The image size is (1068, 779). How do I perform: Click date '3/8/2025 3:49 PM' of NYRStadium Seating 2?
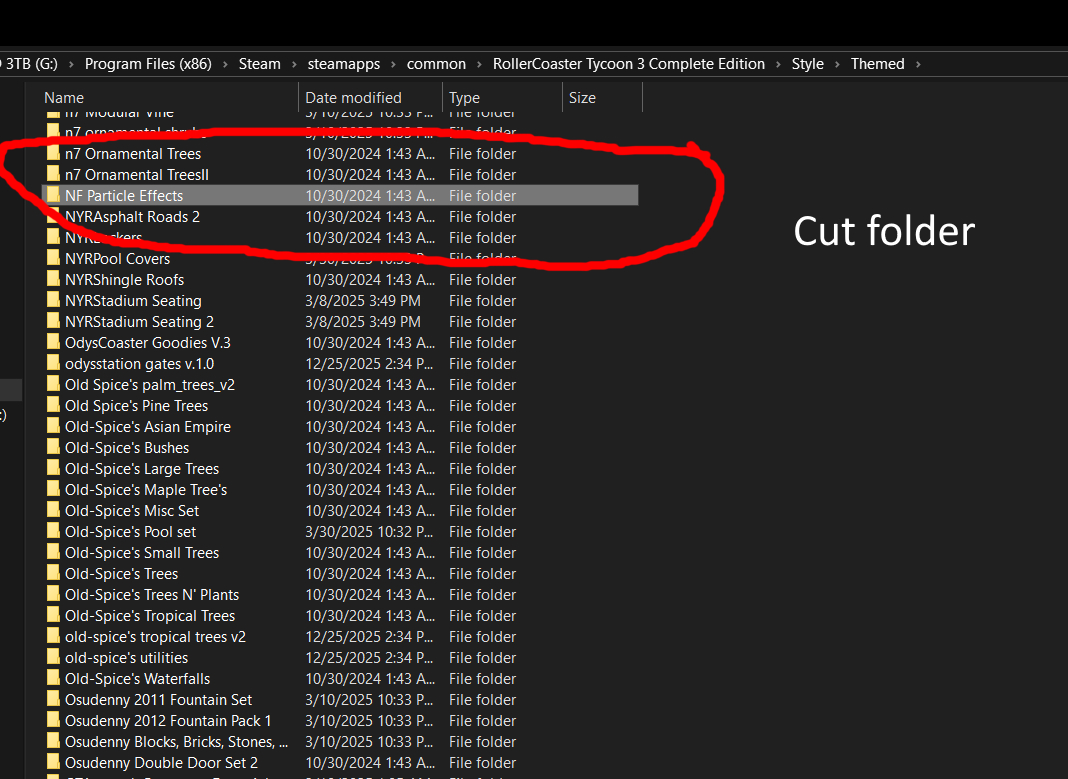click(363, 321)
